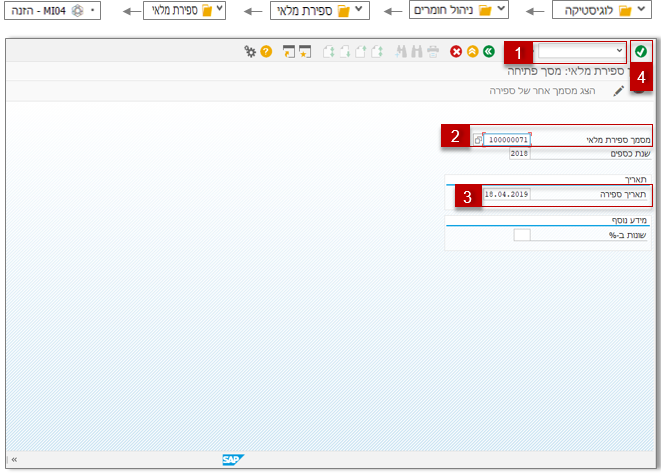This screenshot has height=474, width=661.
Task: Click the count date field 18.04.2019
Action: click(506, 194)
